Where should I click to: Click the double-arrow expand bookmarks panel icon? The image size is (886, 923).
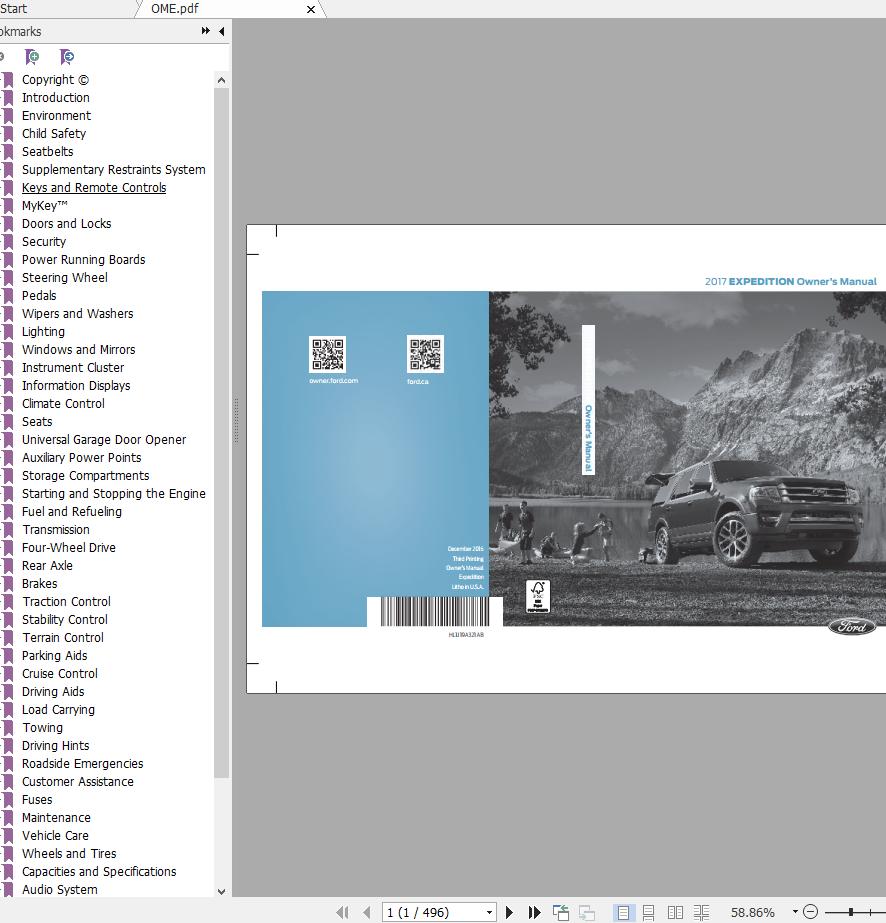(205, 31)
